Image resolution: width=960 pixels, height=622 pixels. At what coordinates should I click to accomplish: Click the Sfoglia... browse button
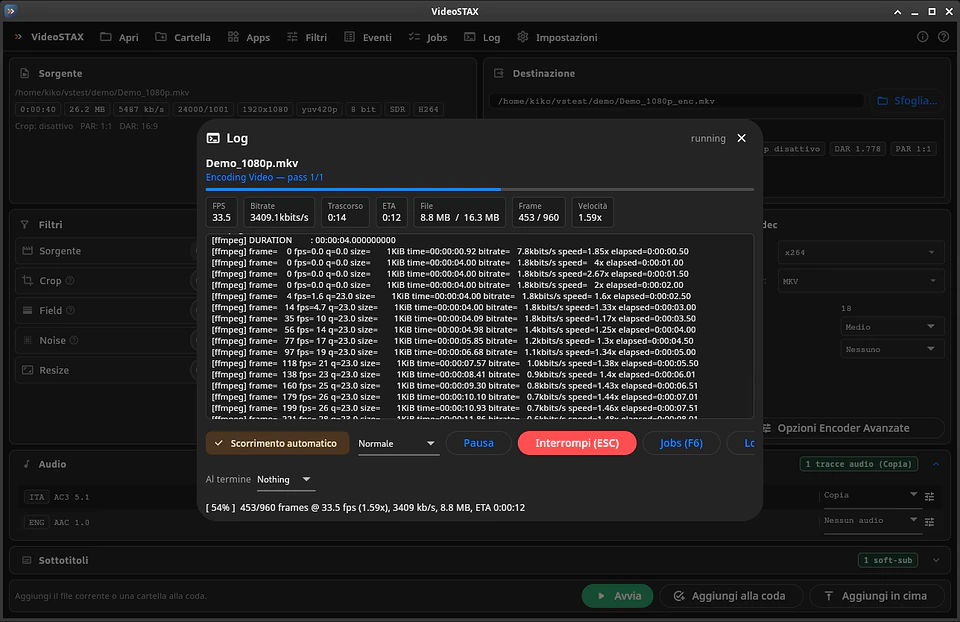[907, 101]
